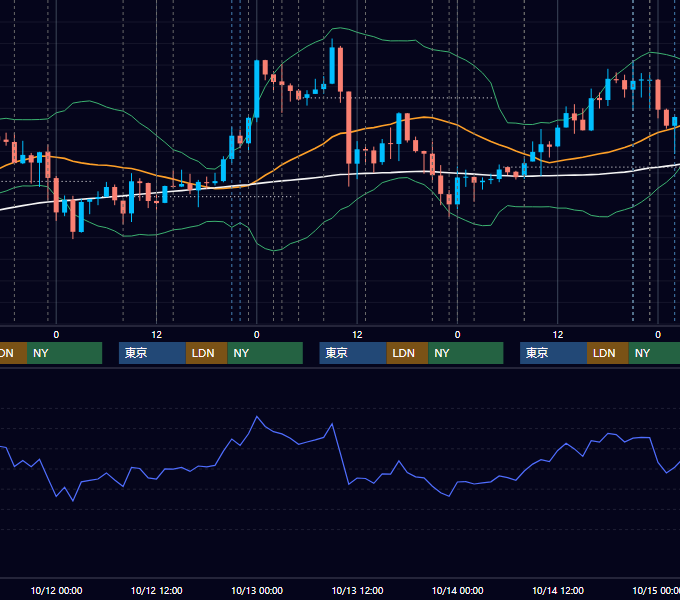Select the NY session block following 10/12 LDN
Viewport: 680px width, 600px height.
tap(265, 353)
